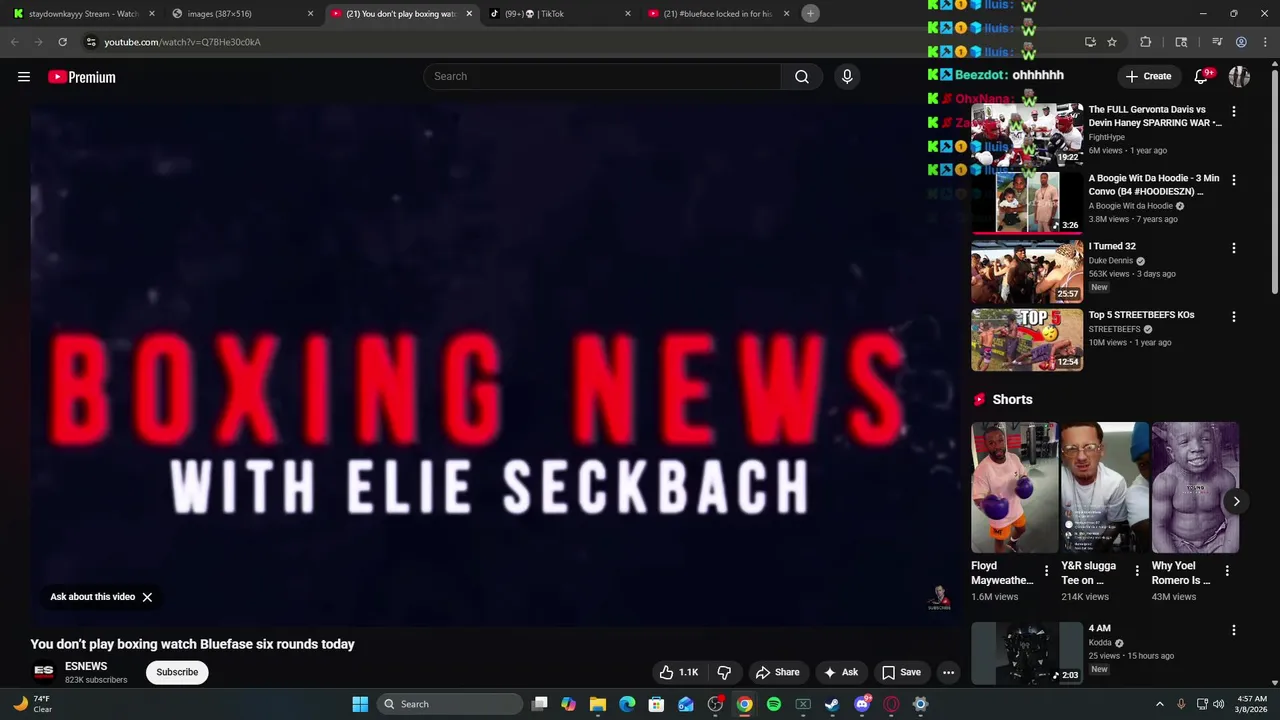Close the TikTok browser tab
Viewport: 1280px width, 720px height.
click(x=627, y=14)
